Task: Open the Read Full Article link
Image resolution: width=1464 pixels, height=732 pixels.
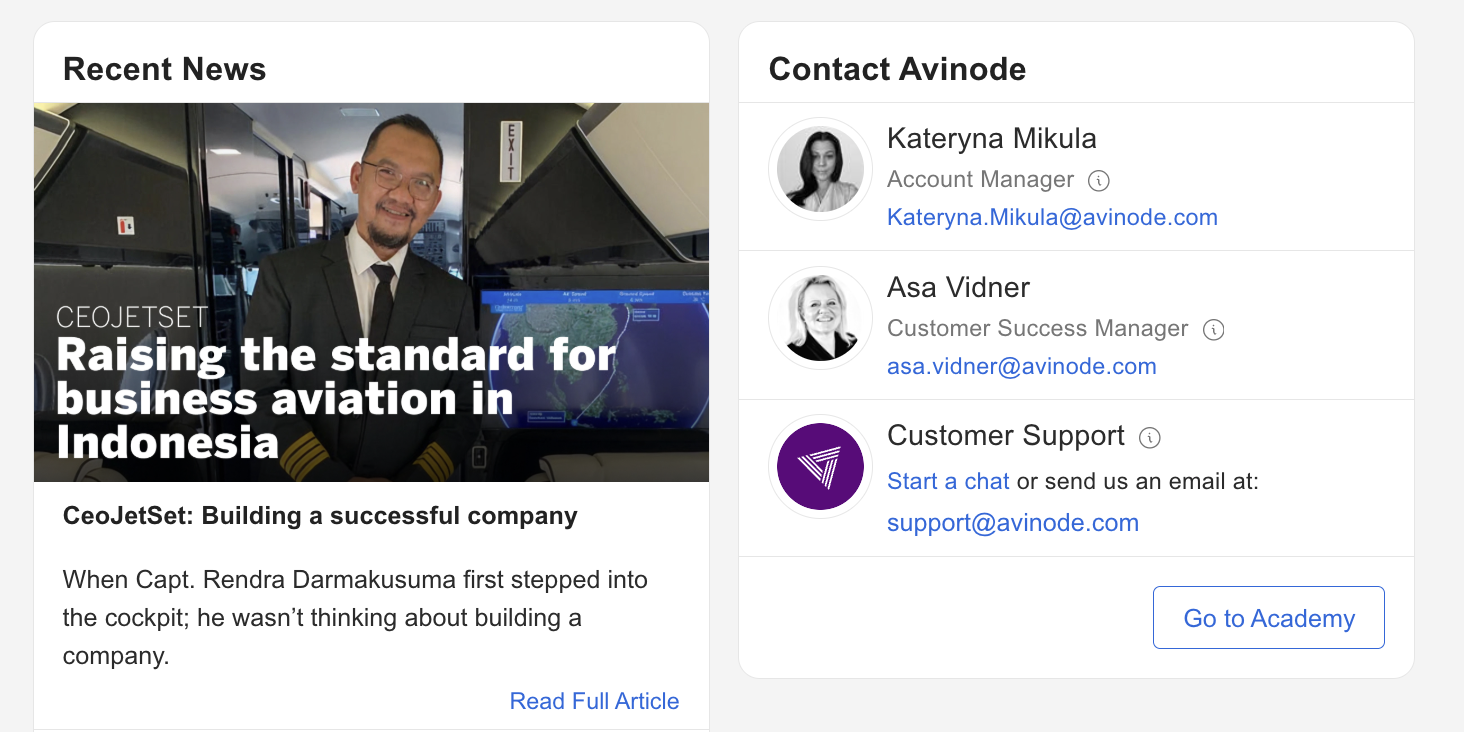Action: point(594,701)
